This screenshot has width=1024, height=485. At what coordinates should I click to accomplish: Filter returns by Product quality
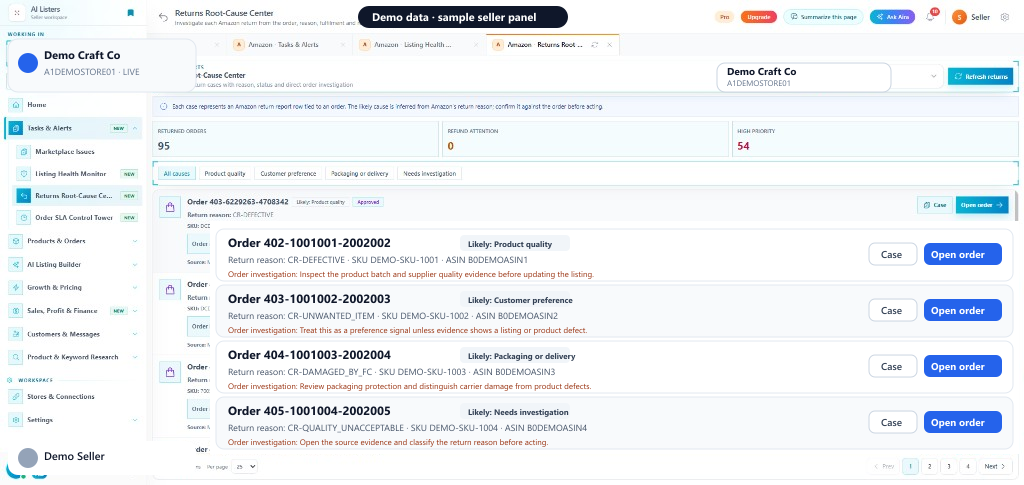pos(225,174)
